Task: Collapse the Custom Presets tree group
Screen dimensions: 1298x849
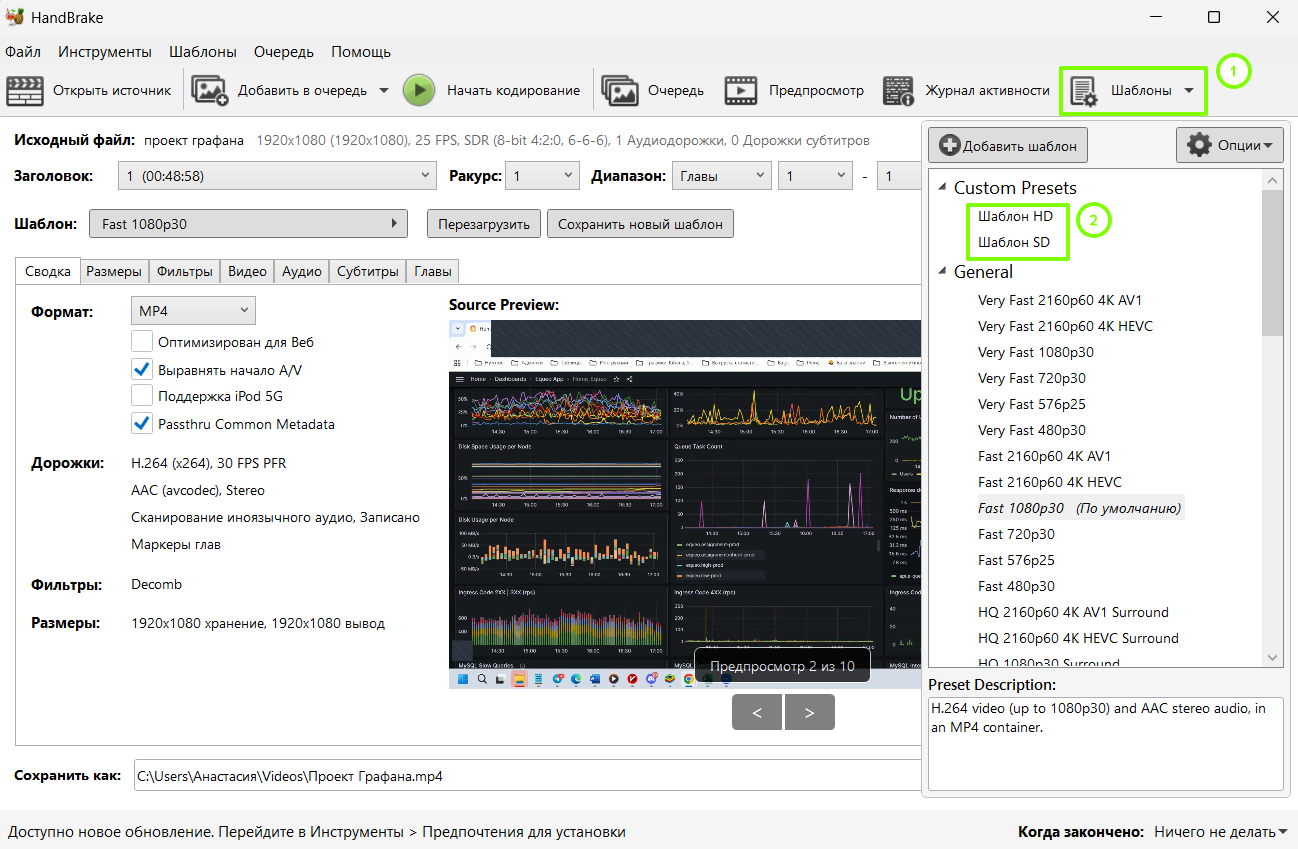Action: [x=940, y=188]
